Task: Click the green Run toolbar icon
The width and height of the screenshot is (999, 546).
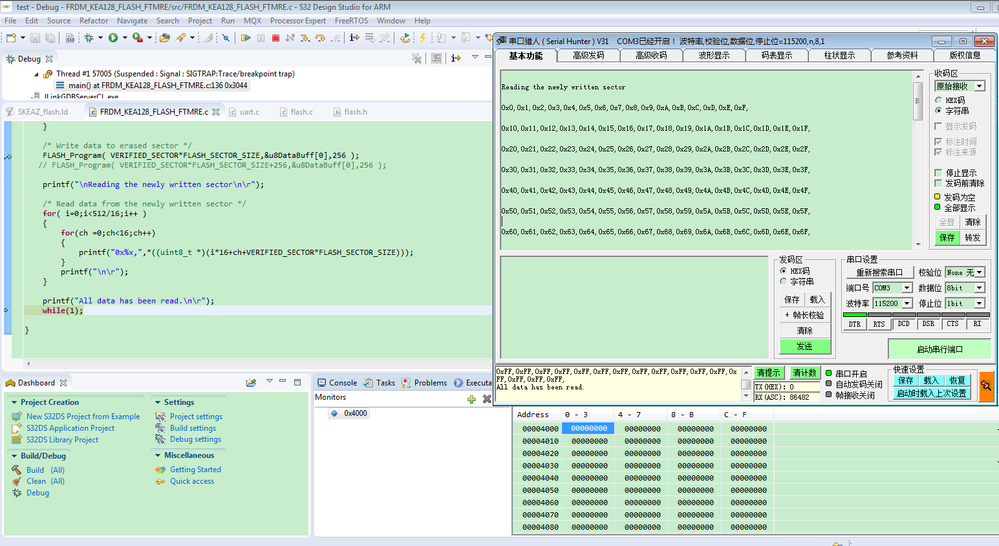Action: 113,38
